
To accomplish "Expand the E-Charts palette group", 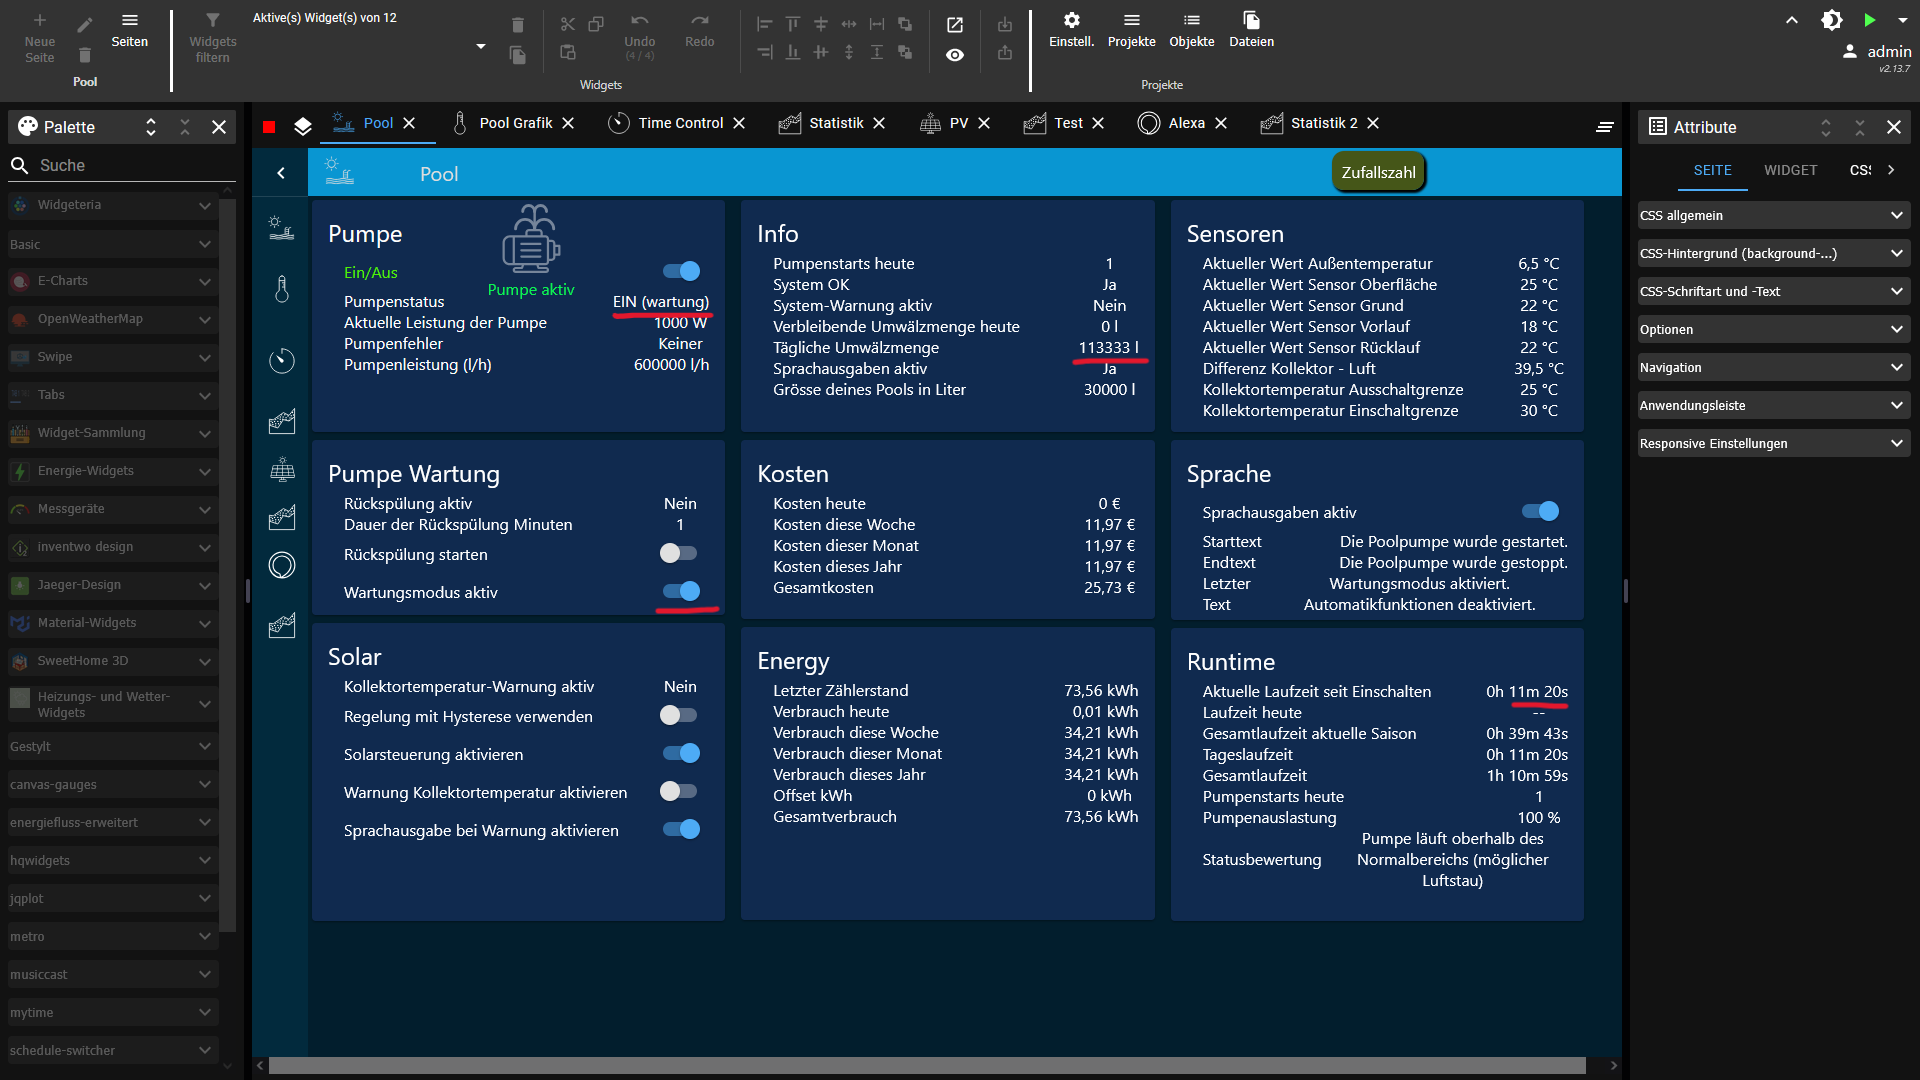I will 111,281.
